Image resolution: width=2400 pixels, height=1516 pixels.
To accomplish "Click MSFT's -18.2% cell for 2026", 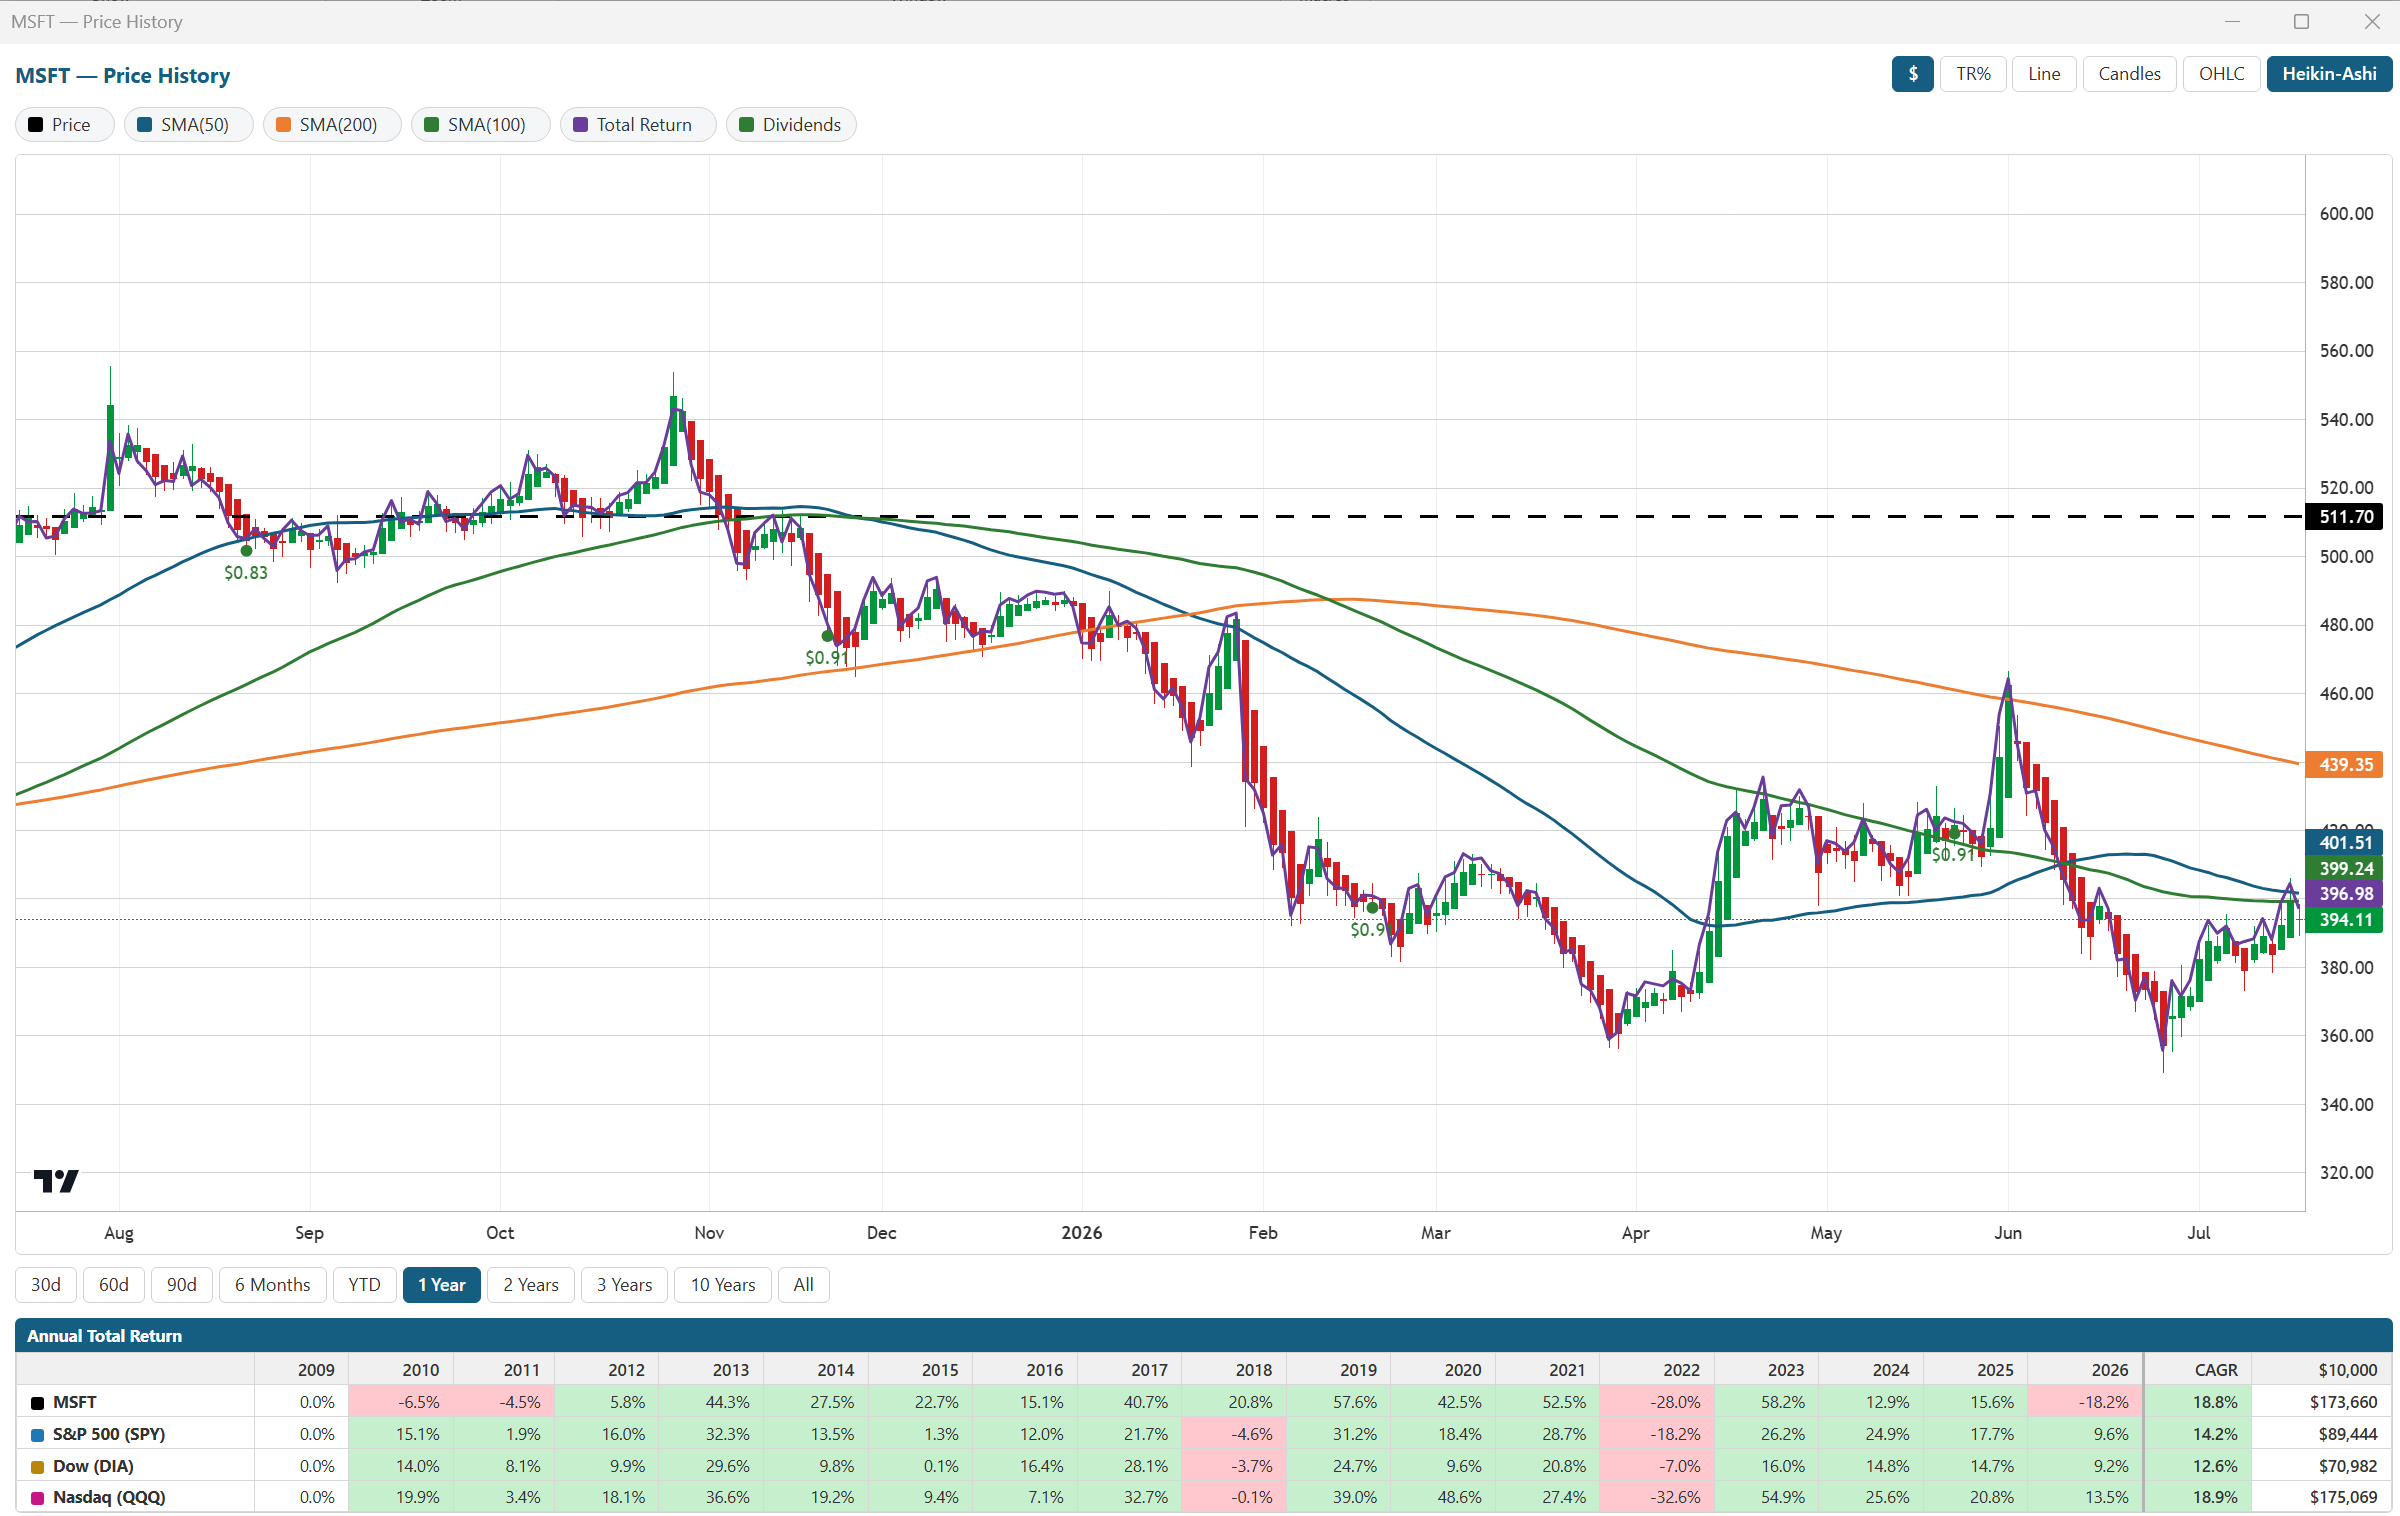I will click(2085, 1402).
